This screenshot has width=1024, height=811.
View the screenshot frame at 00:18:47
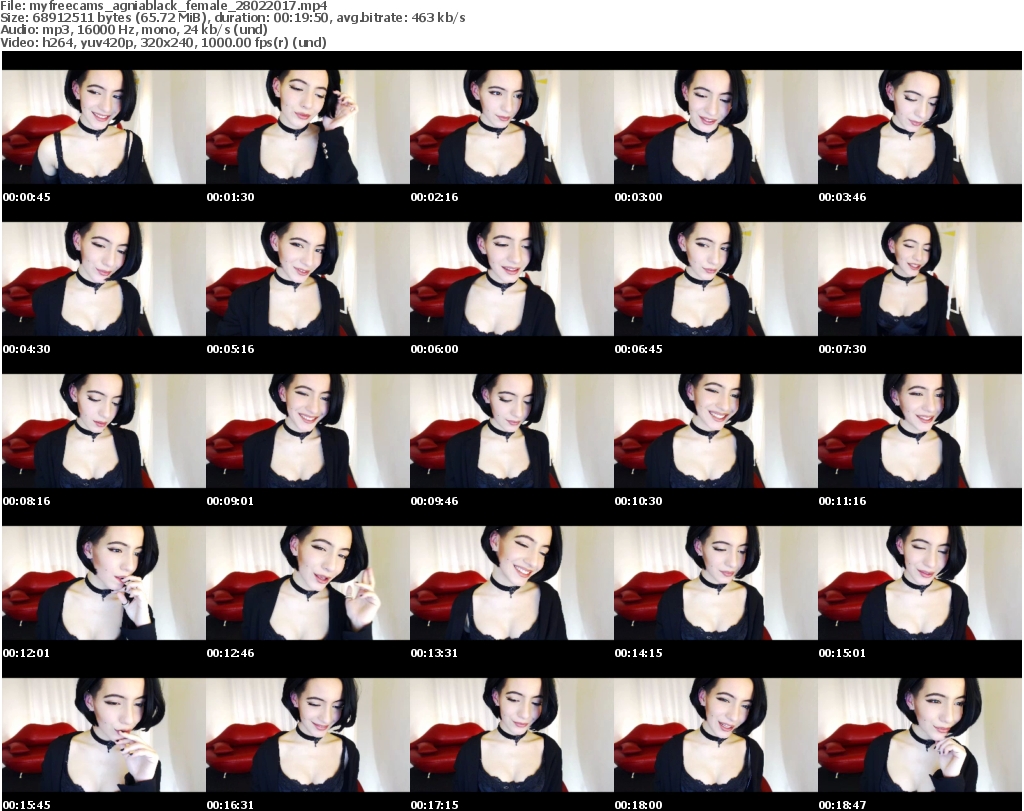920,735
